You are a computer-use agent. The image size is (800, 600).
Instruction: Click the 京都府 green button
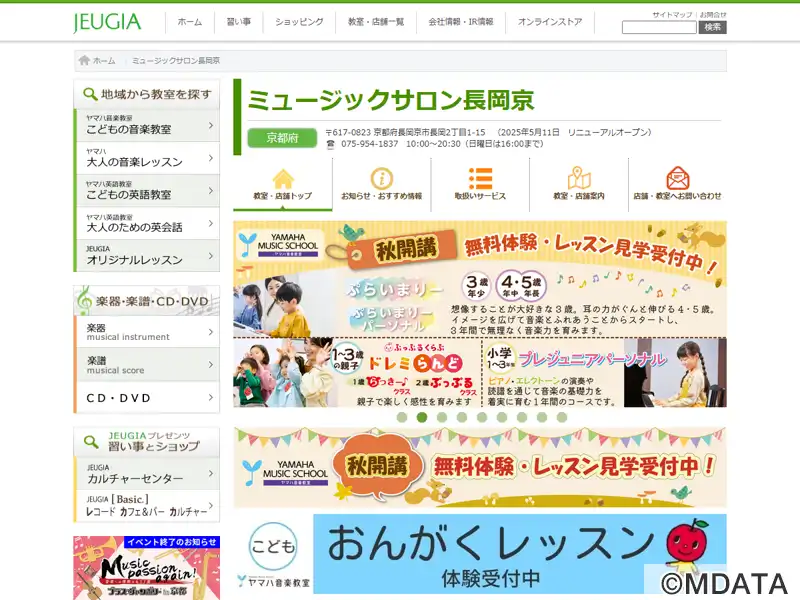point(282,138)
